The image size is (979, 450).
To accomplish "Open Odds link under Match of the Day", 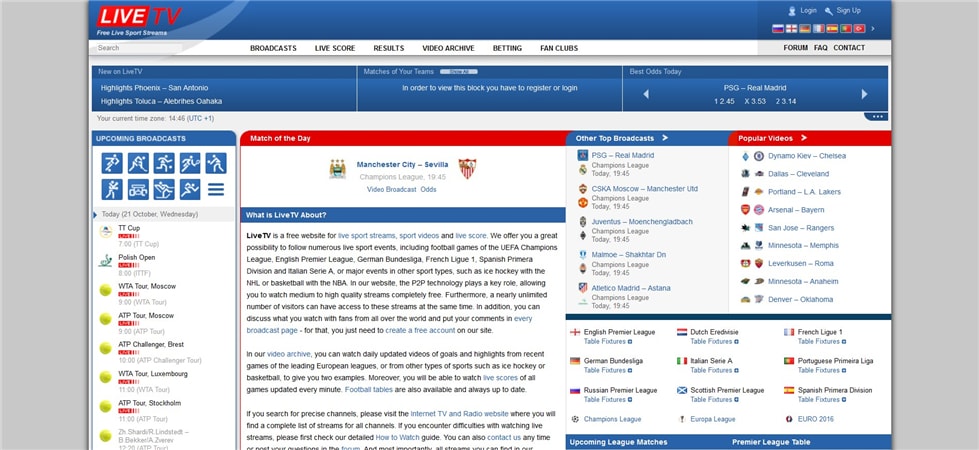I will tap(428, 189).
